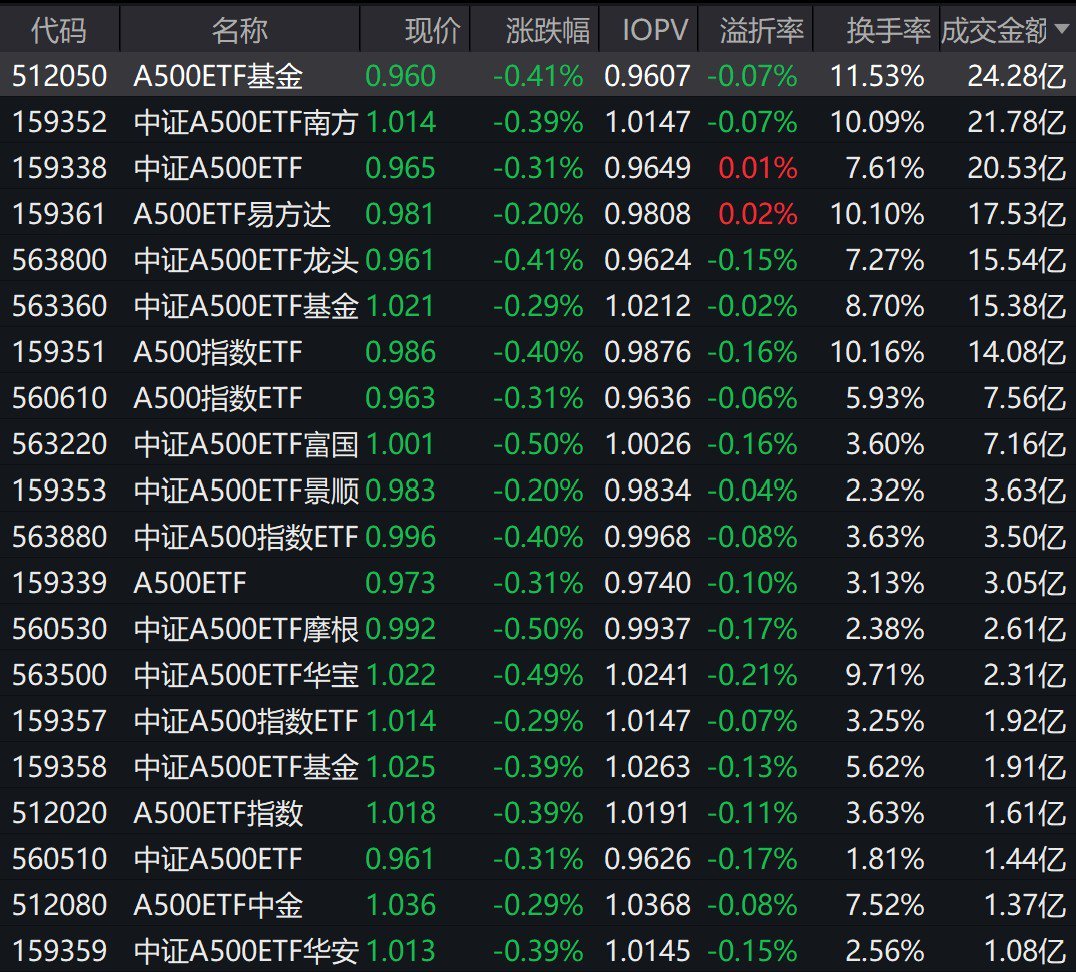Viewport: 1076px width, 972px height.
Task: Select the A500ETF易方达 row
Action: pos(232,214)
